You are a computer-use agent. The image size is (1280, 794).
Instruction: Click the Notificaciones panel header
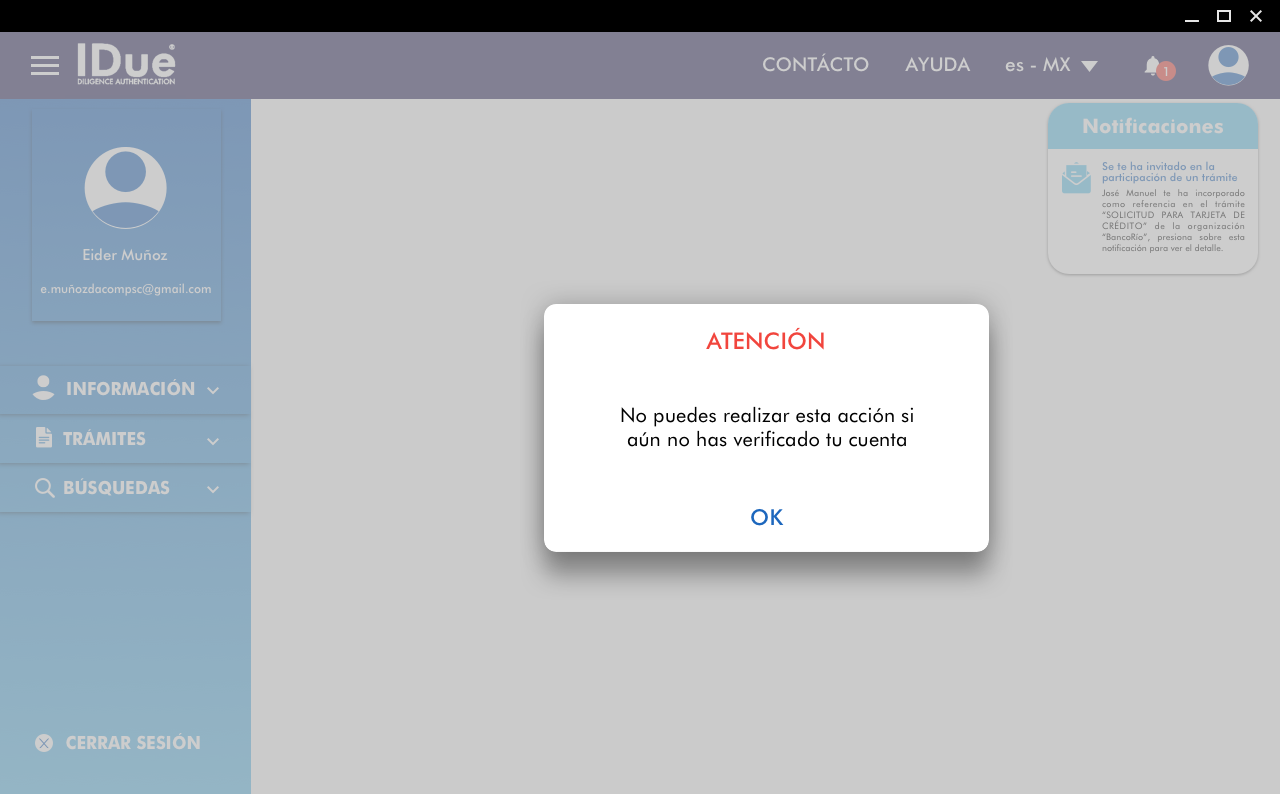coord(1152,127)
